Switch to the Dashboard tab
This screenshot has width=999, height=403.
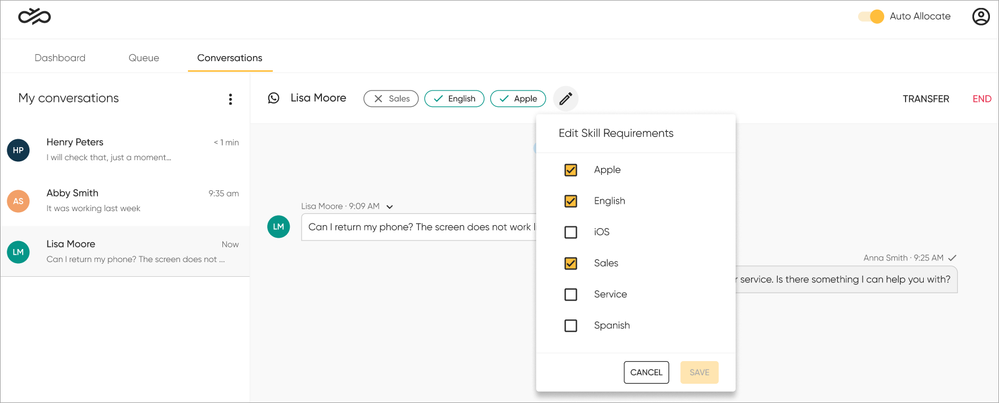click(60, 58)
